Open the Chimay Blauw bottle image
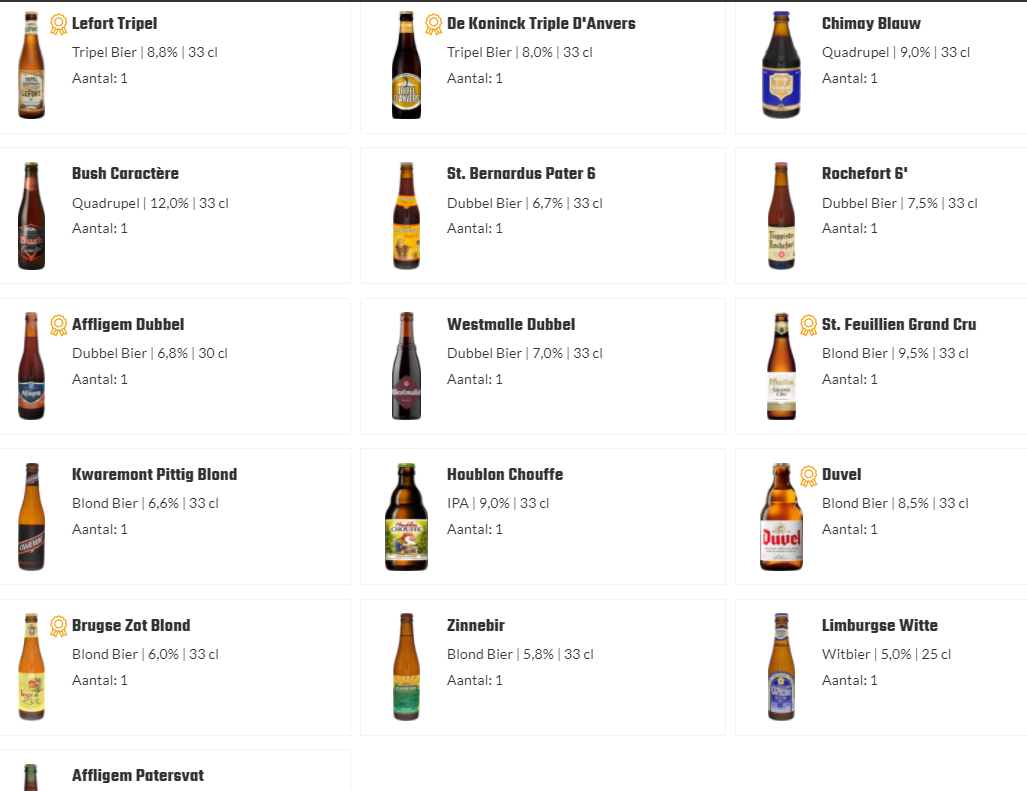1027x791 pixels. point(781,66)
